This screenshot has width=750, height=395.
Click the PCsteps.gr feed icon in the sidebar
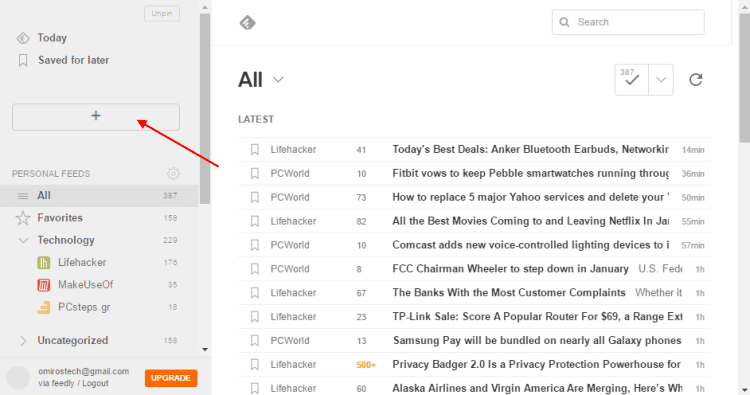[44, 307]
